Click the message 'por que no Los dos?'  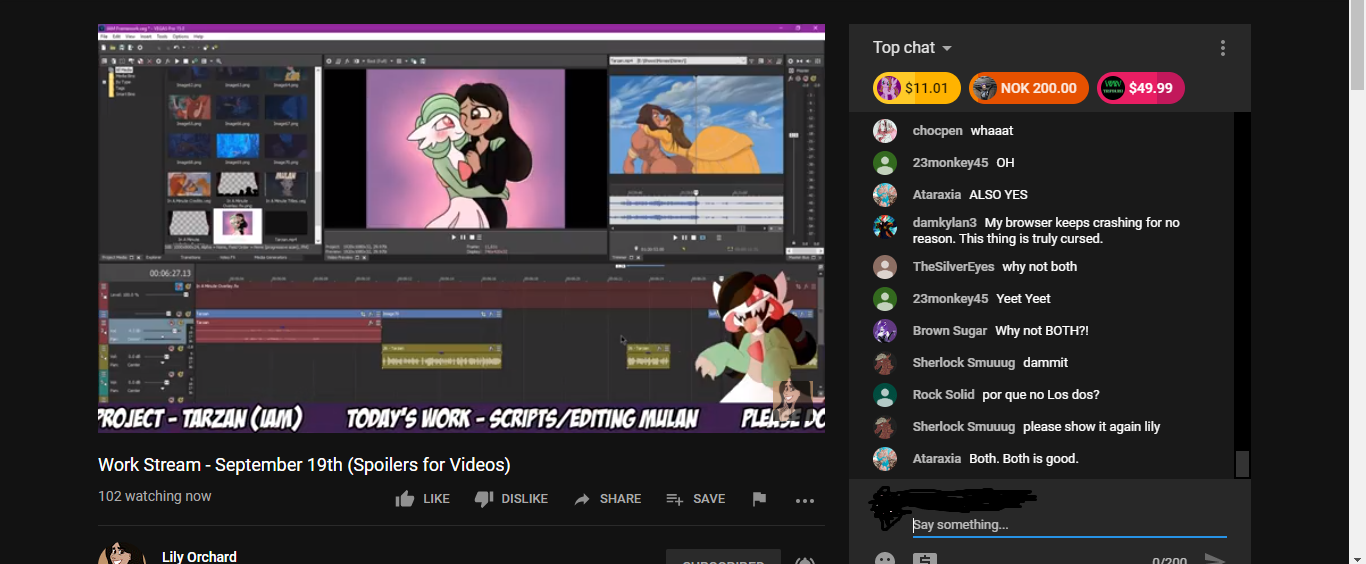click(1041, 395)
